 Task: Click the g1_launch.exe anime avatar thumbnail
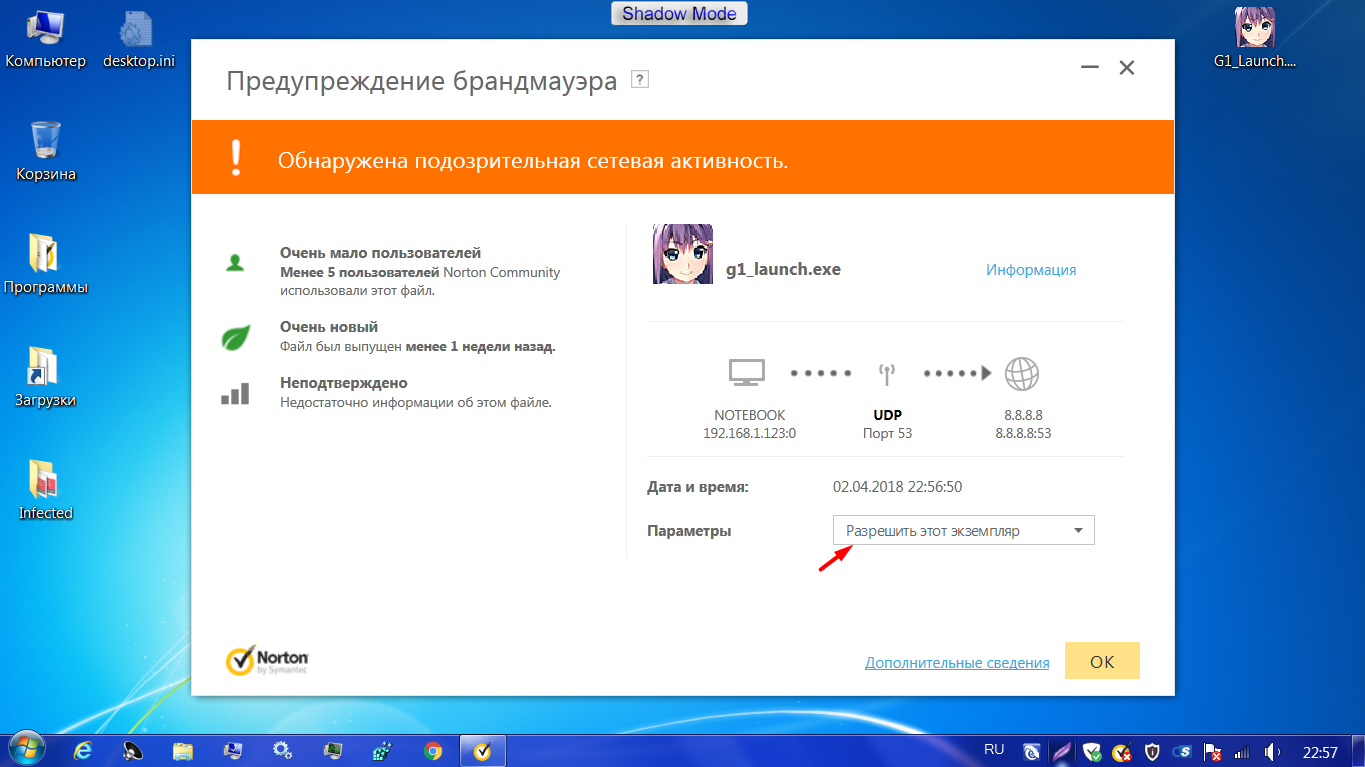(x=683, y=254)
